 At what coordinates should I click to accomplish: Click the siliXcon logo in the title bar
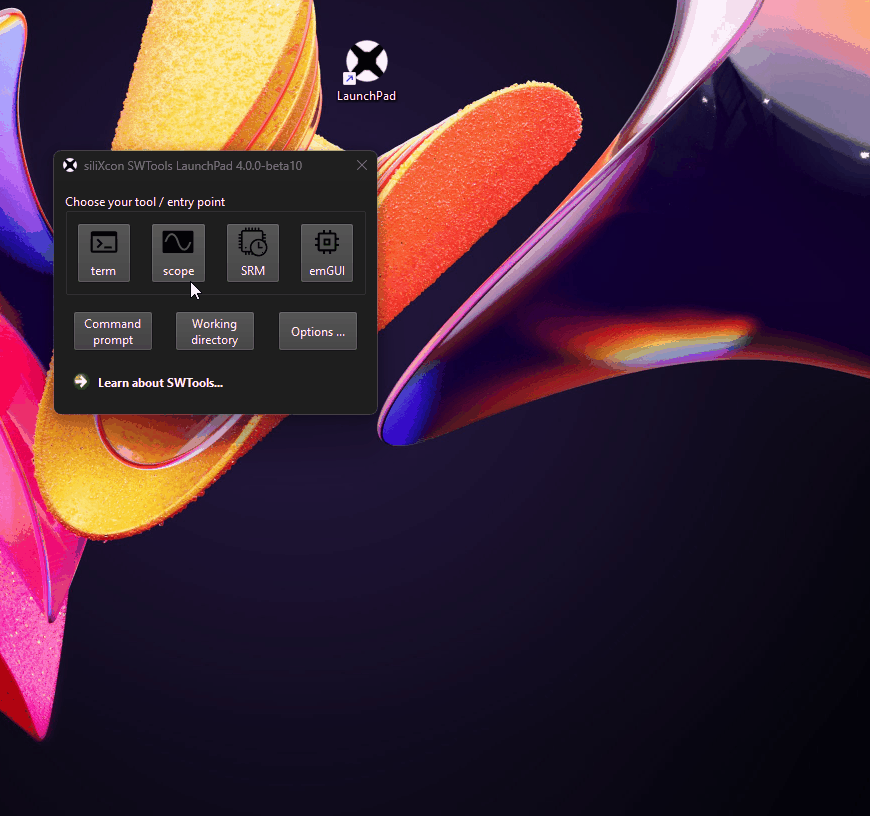pyautogui.click(x=70, y=165)
